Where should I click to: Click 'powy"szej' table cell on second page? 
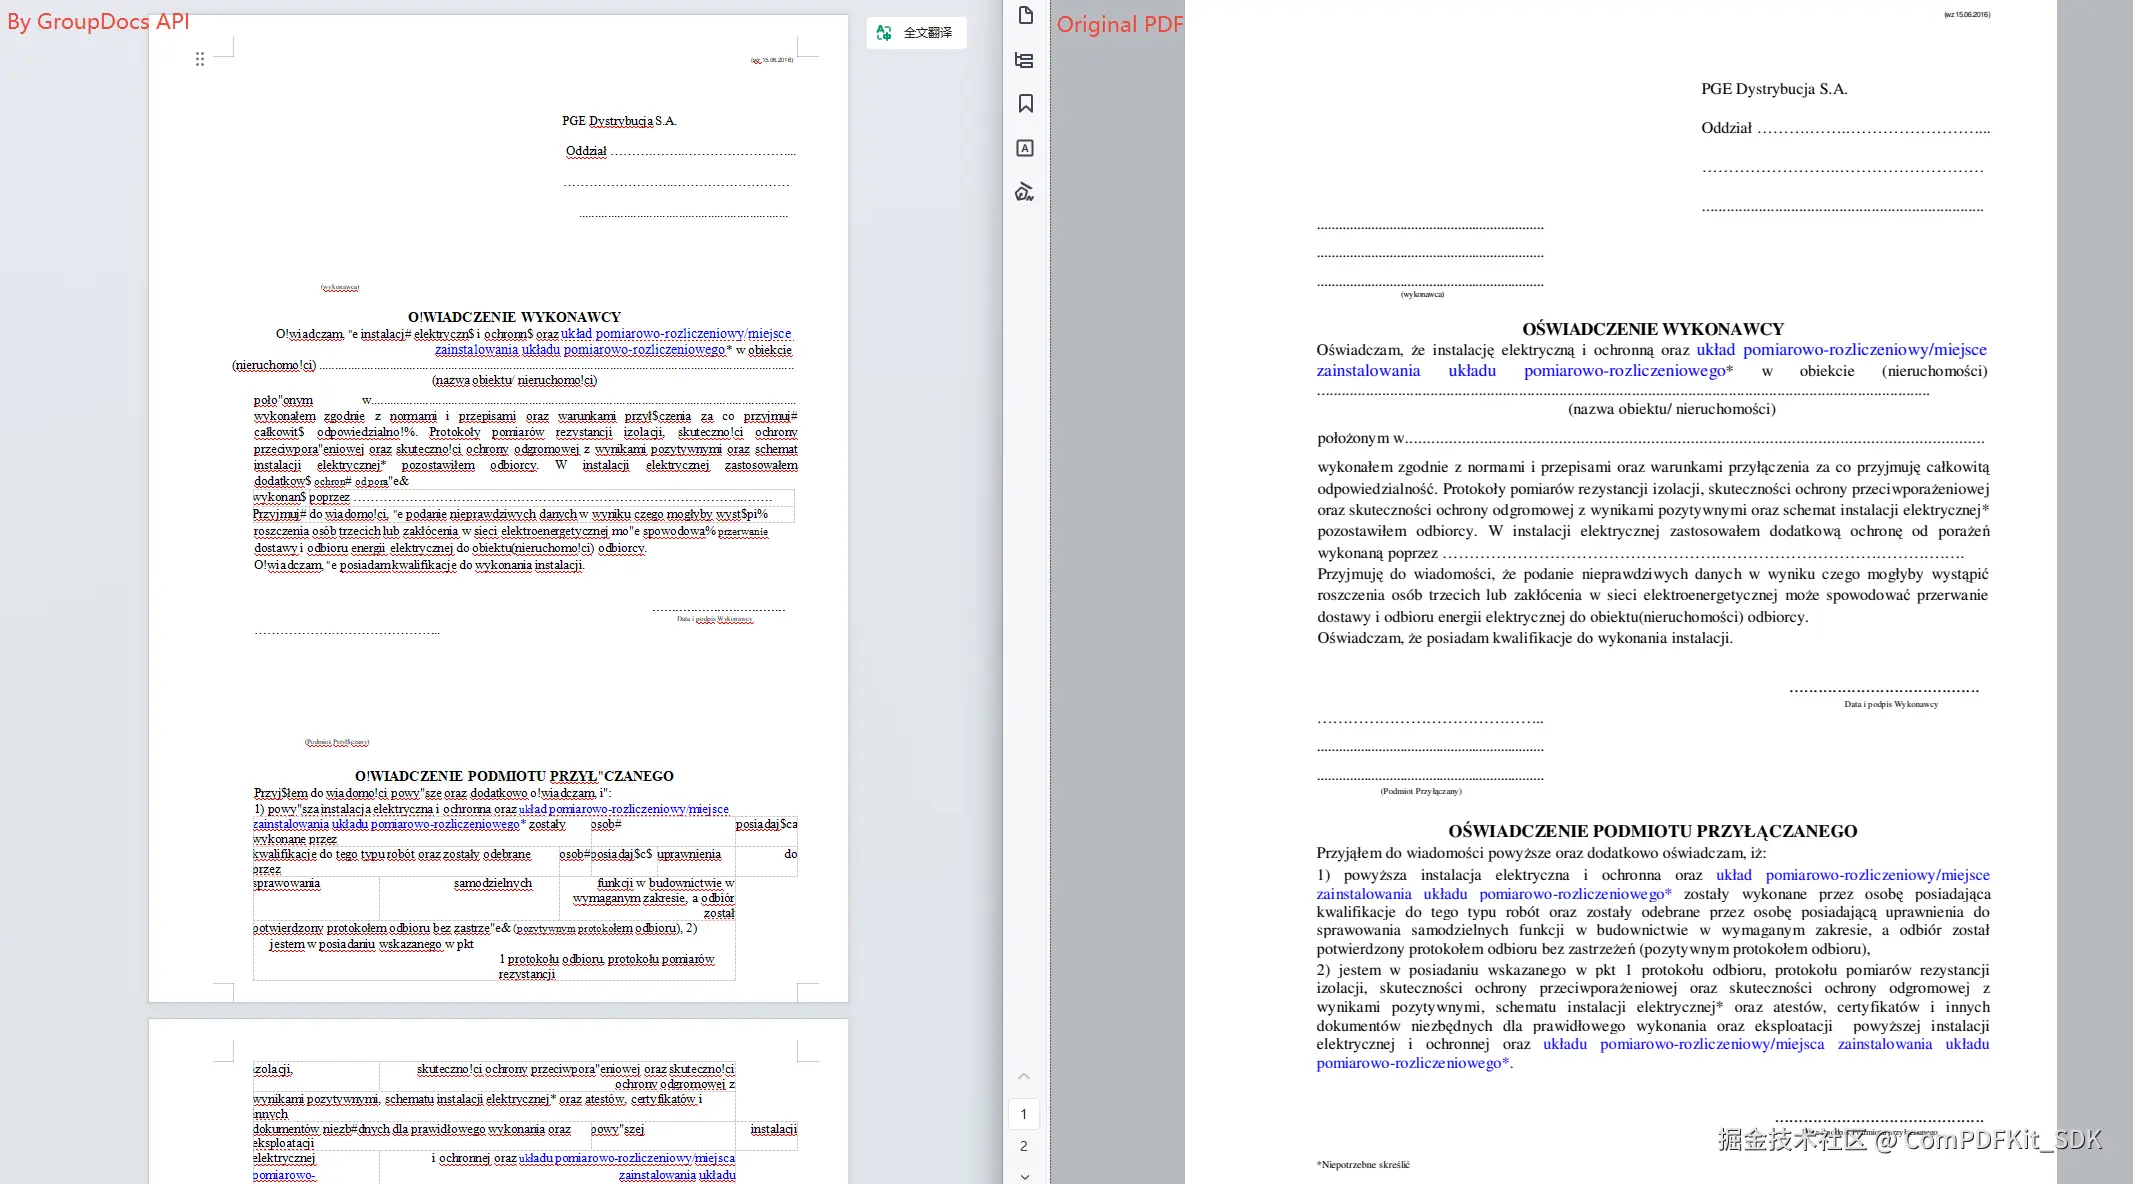tap(617, 1130)
